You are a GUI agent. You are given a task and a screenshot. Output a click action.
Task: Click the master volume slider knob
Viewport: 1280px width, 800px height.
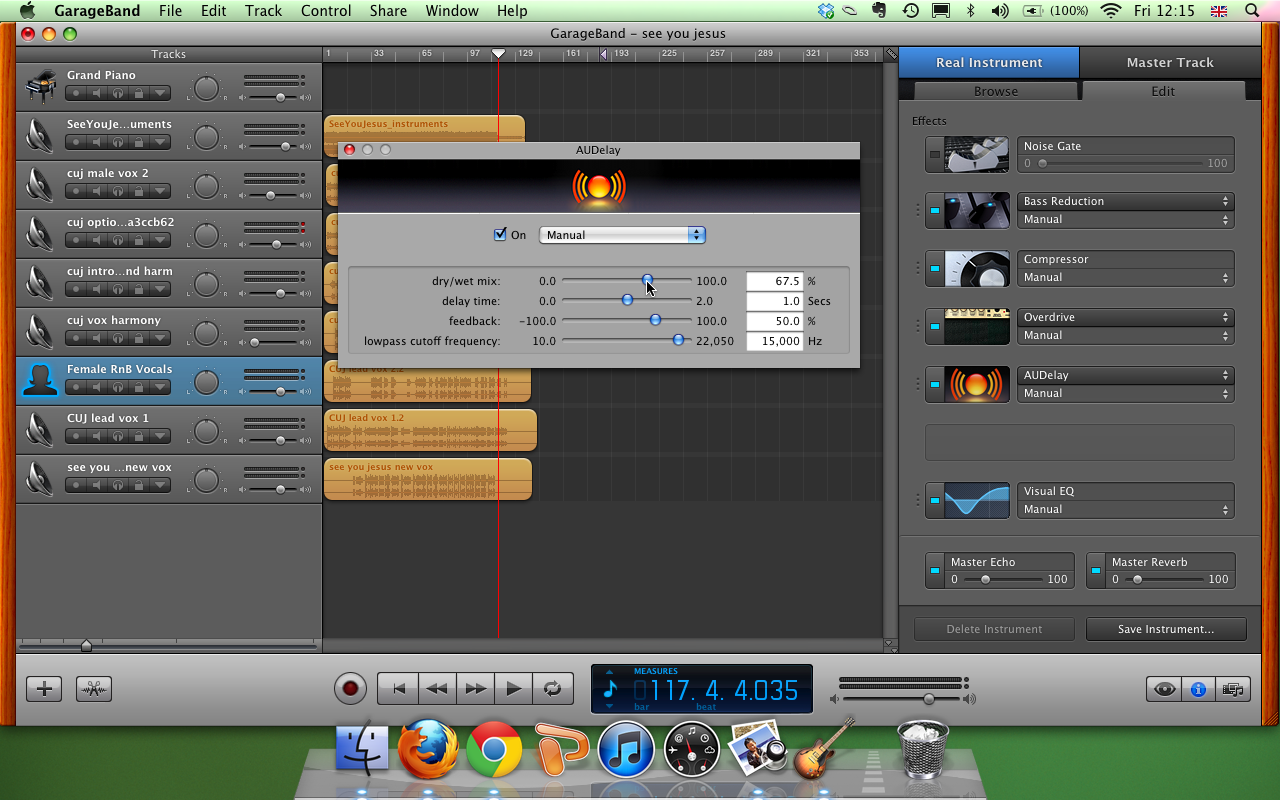pyautogui.click(x=929, y=699)
